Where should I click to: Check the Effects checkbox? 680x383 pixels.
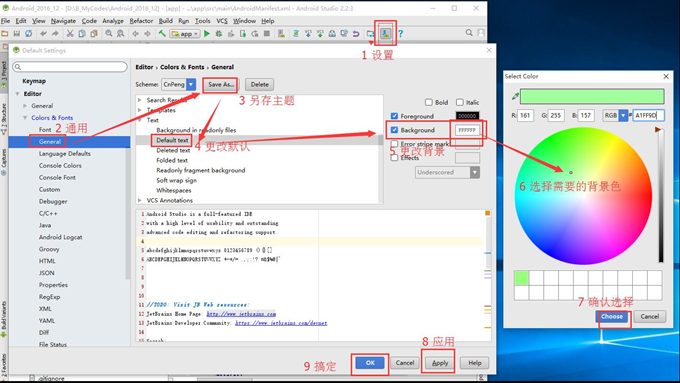point(394,157)
